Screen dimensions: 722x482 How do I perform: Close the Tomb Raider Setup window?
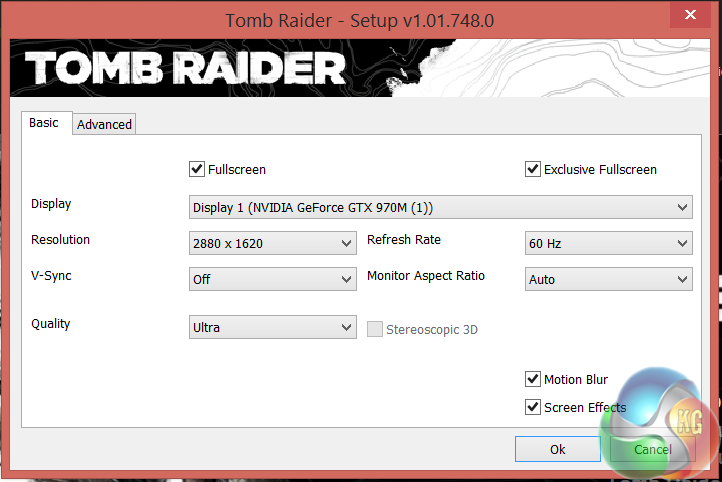tap(690, 15)
